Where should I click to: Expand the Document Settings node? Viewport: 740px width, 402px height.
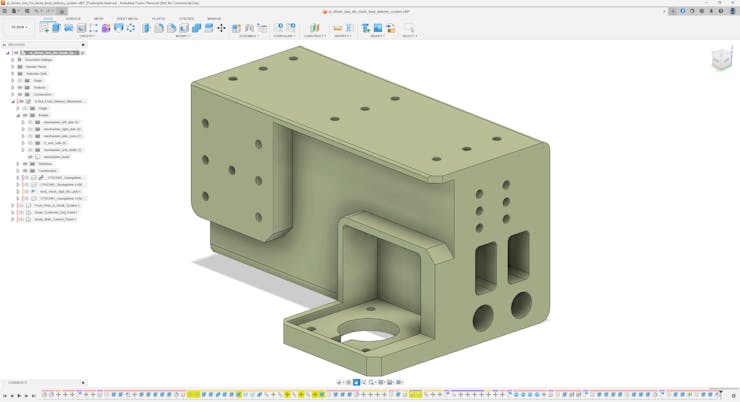pyautogui.click(x=13, y=60)
